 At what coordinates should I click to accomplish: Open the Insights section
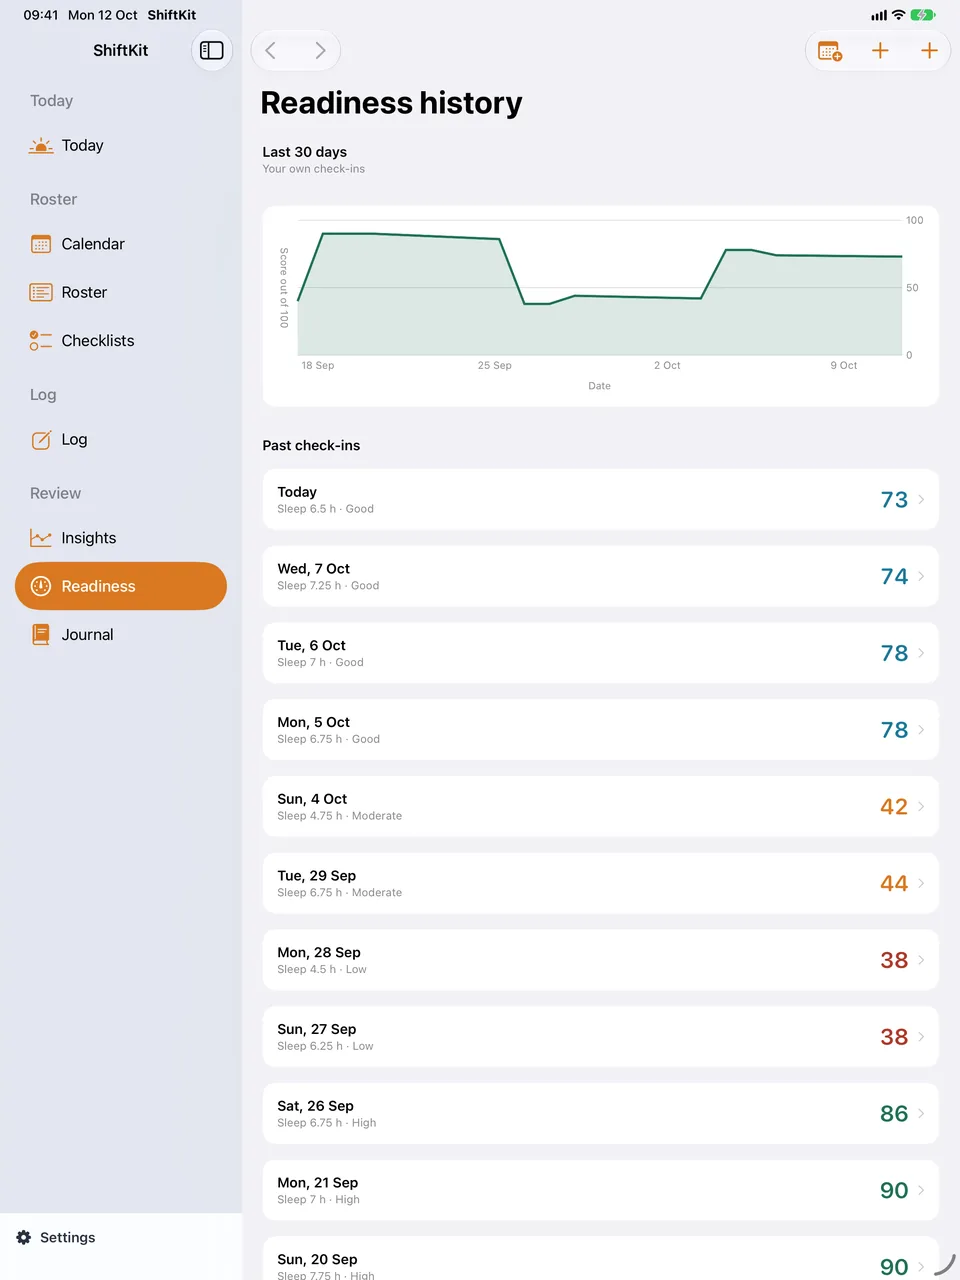[x=121, y=538]
